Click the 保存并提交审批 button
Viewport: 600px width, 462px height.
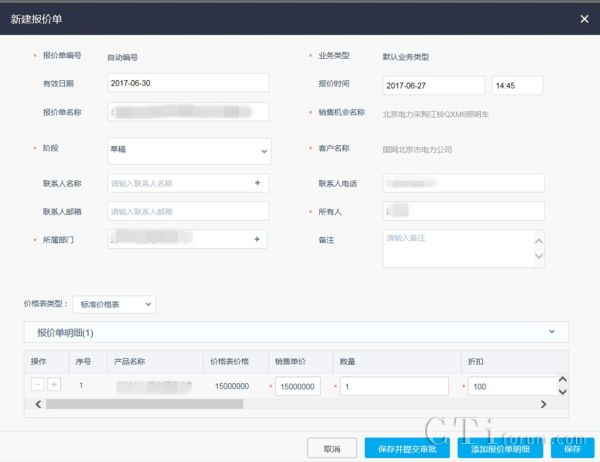(x=408, y=449)
